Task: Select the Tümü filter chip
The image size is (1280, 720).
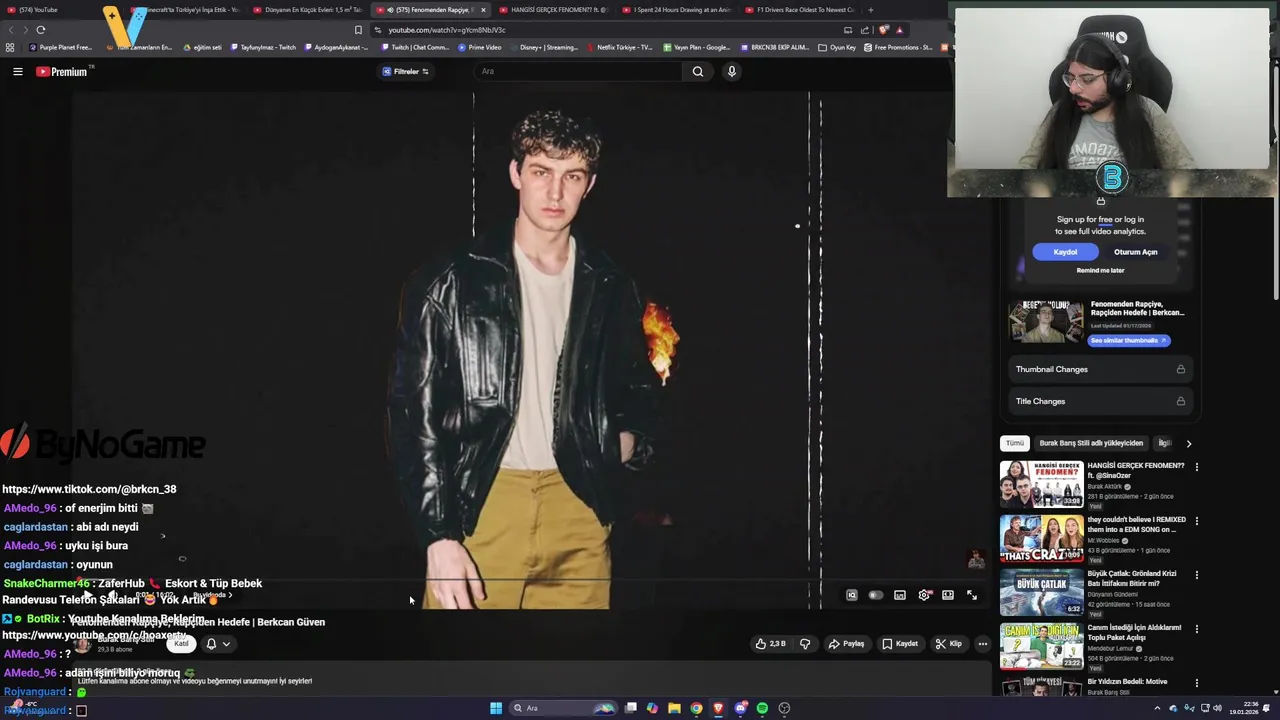Action: pyautogui.click(x=1015, y=443)
